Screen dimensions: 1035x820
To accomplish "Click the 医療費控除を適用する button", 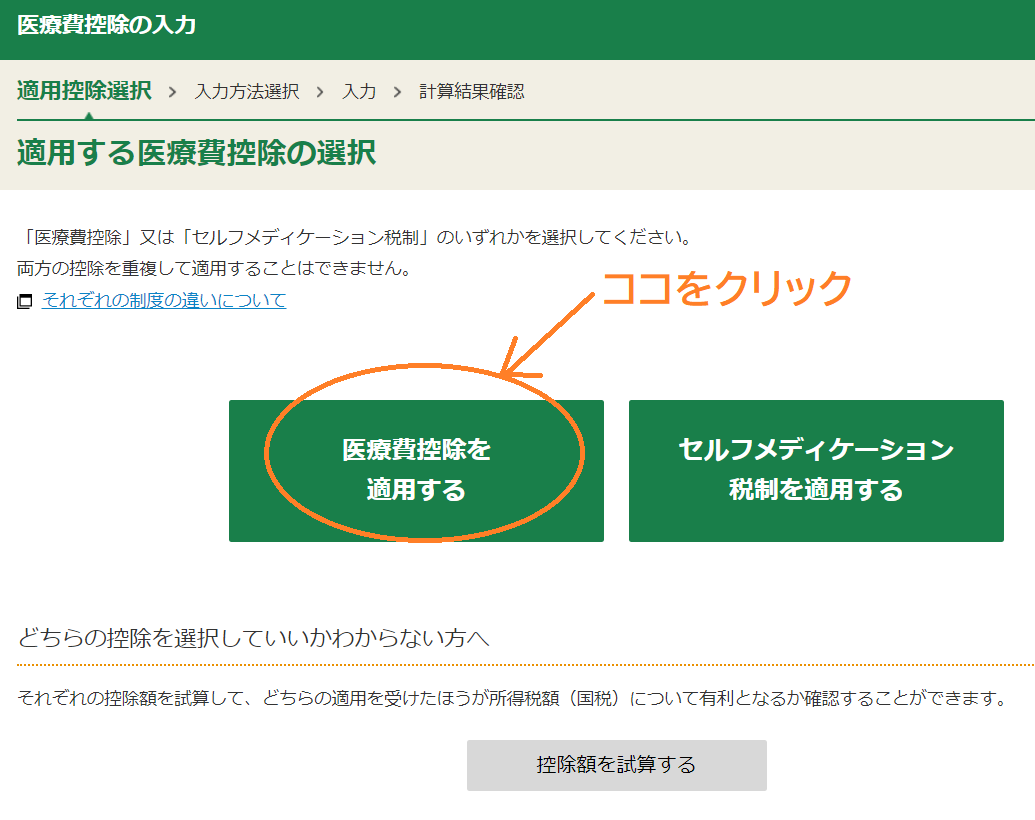I will click(x=416, y=470).
